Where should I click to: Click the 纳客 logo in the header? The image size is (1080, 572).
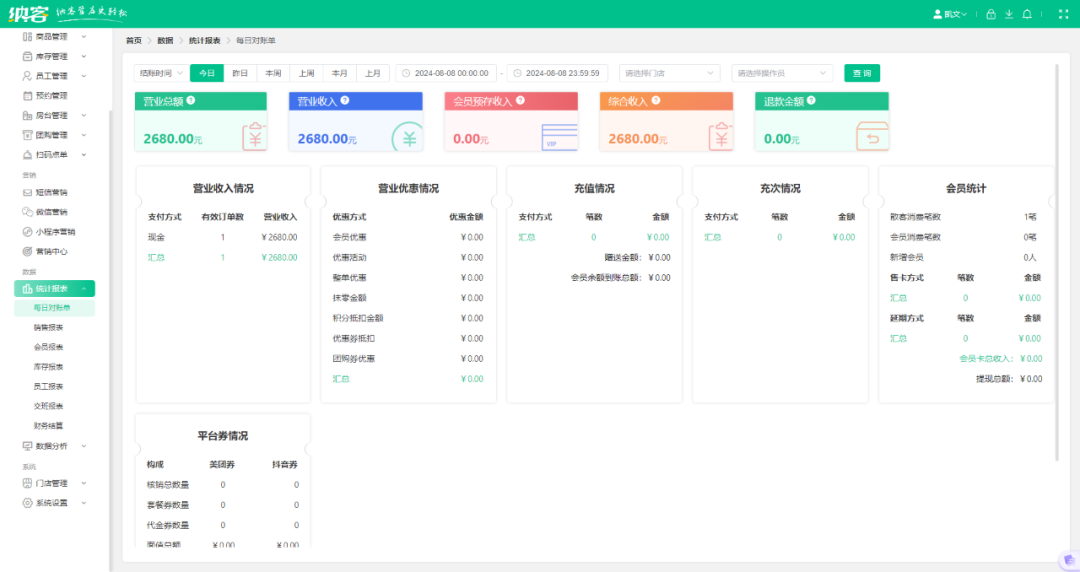click(28, 14)
